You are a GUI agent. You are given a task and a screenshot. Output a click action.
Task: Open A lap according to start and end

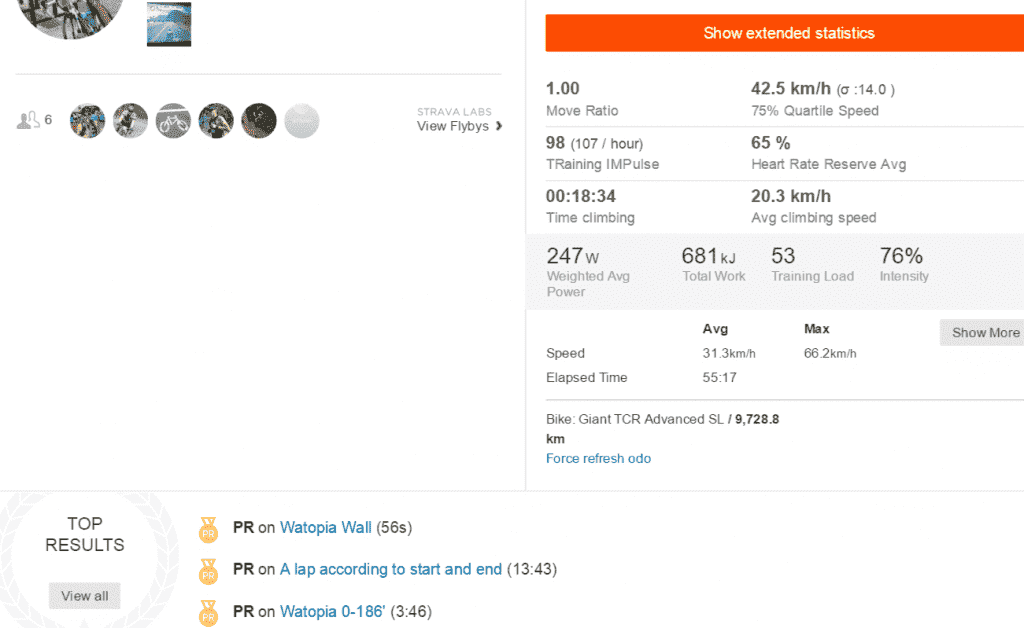pos(391,569)
